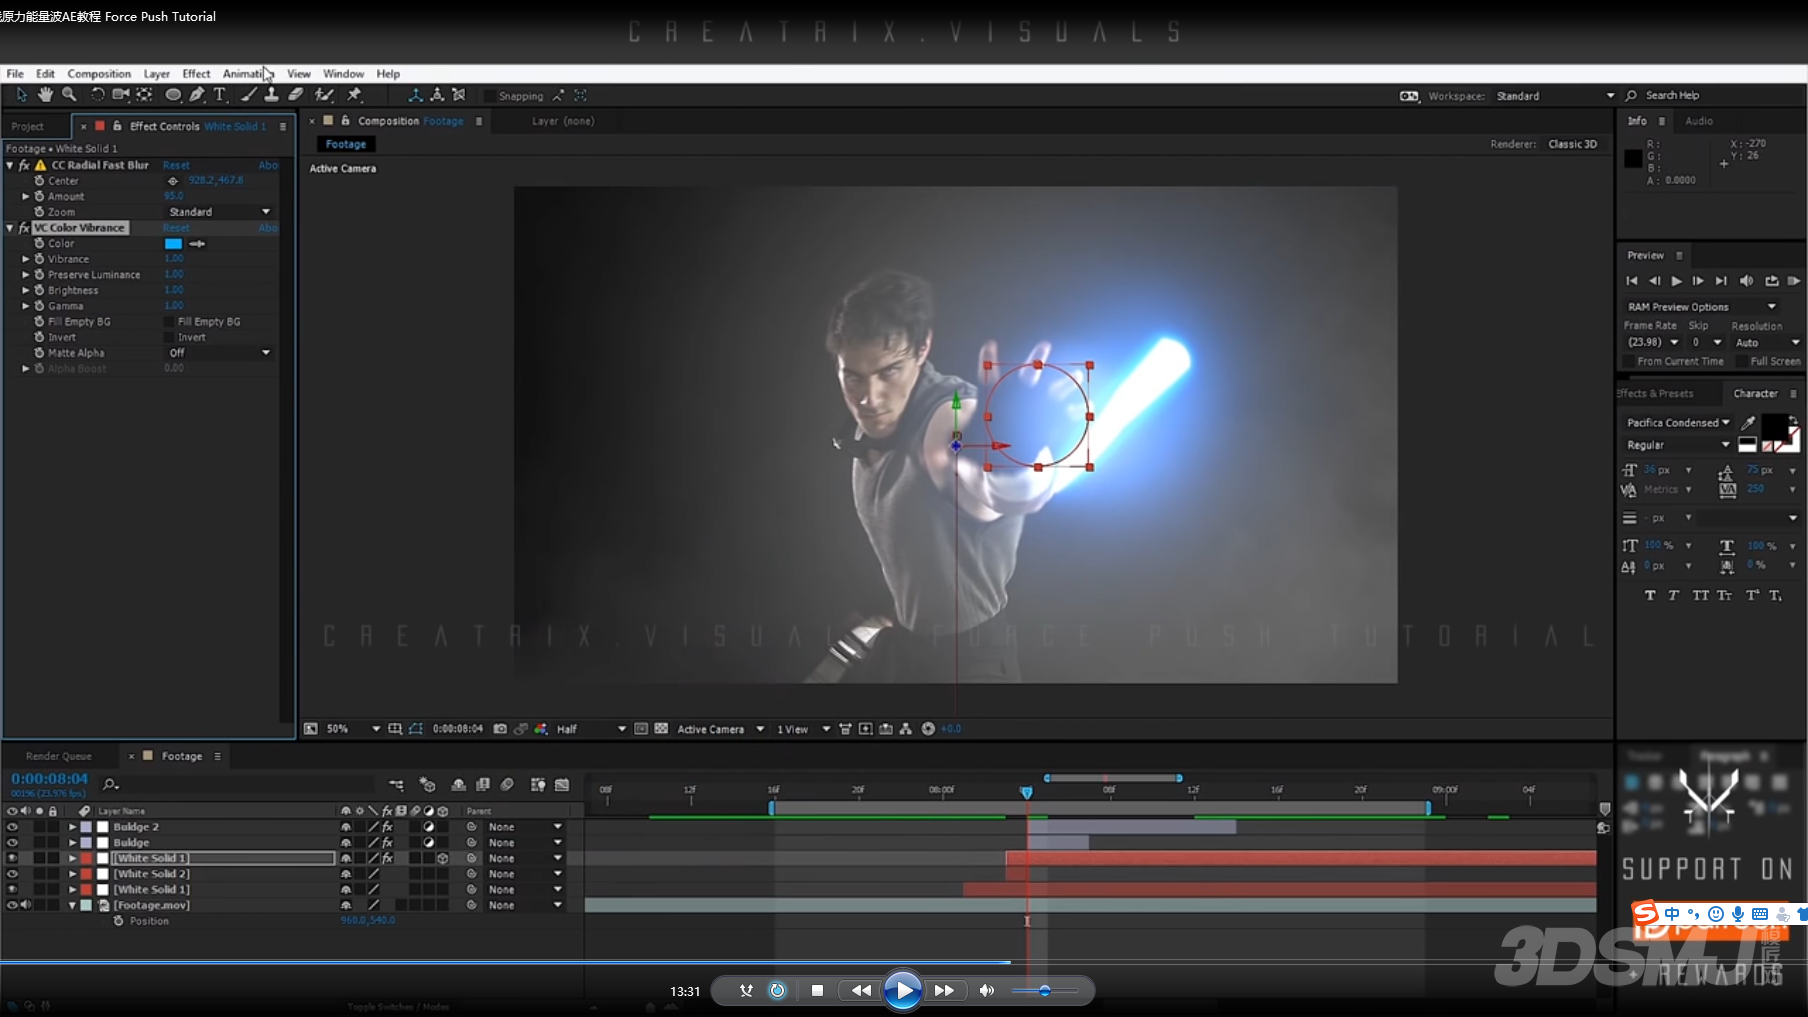Switch to the Project panel tab
The height and width of the screenshot is (1017, 1808).
pyautogui.click(x=28, y=126)
